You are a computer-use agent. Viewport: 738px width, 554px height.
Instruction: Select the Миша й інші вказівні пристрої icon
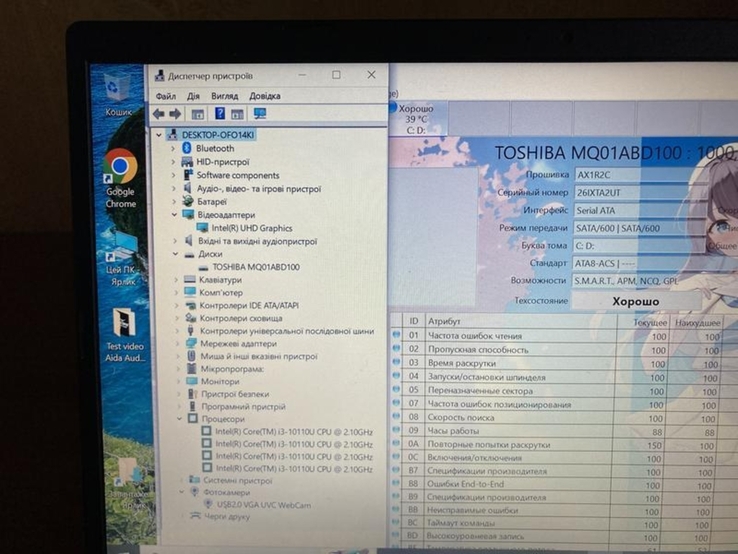click(191, 356)
